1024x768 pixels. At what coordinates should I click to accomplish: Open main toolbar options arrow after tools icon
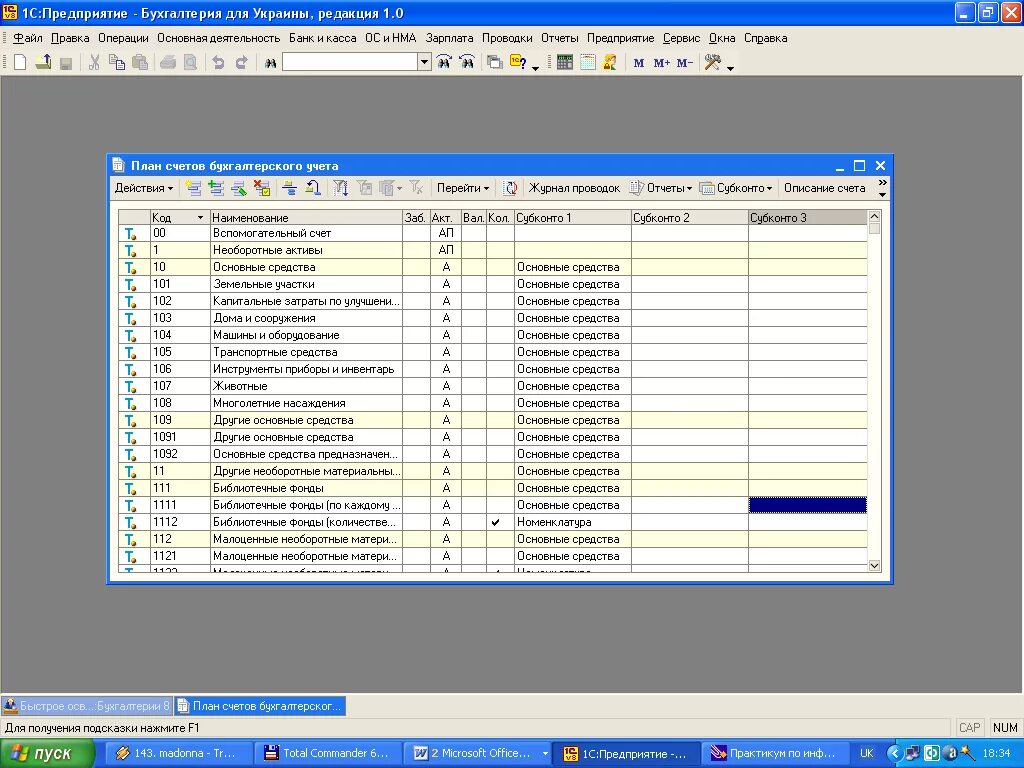(x=730, y=68)
